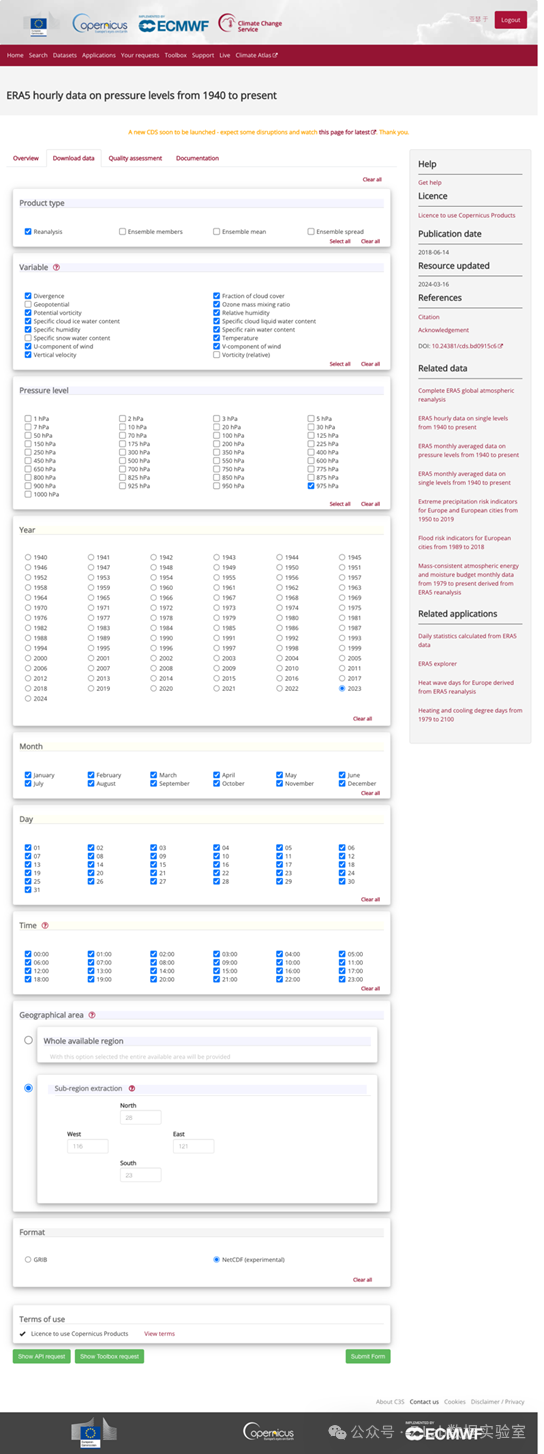Click the North coordinate input field
544x1454 pixels.
coord(140,1117)
